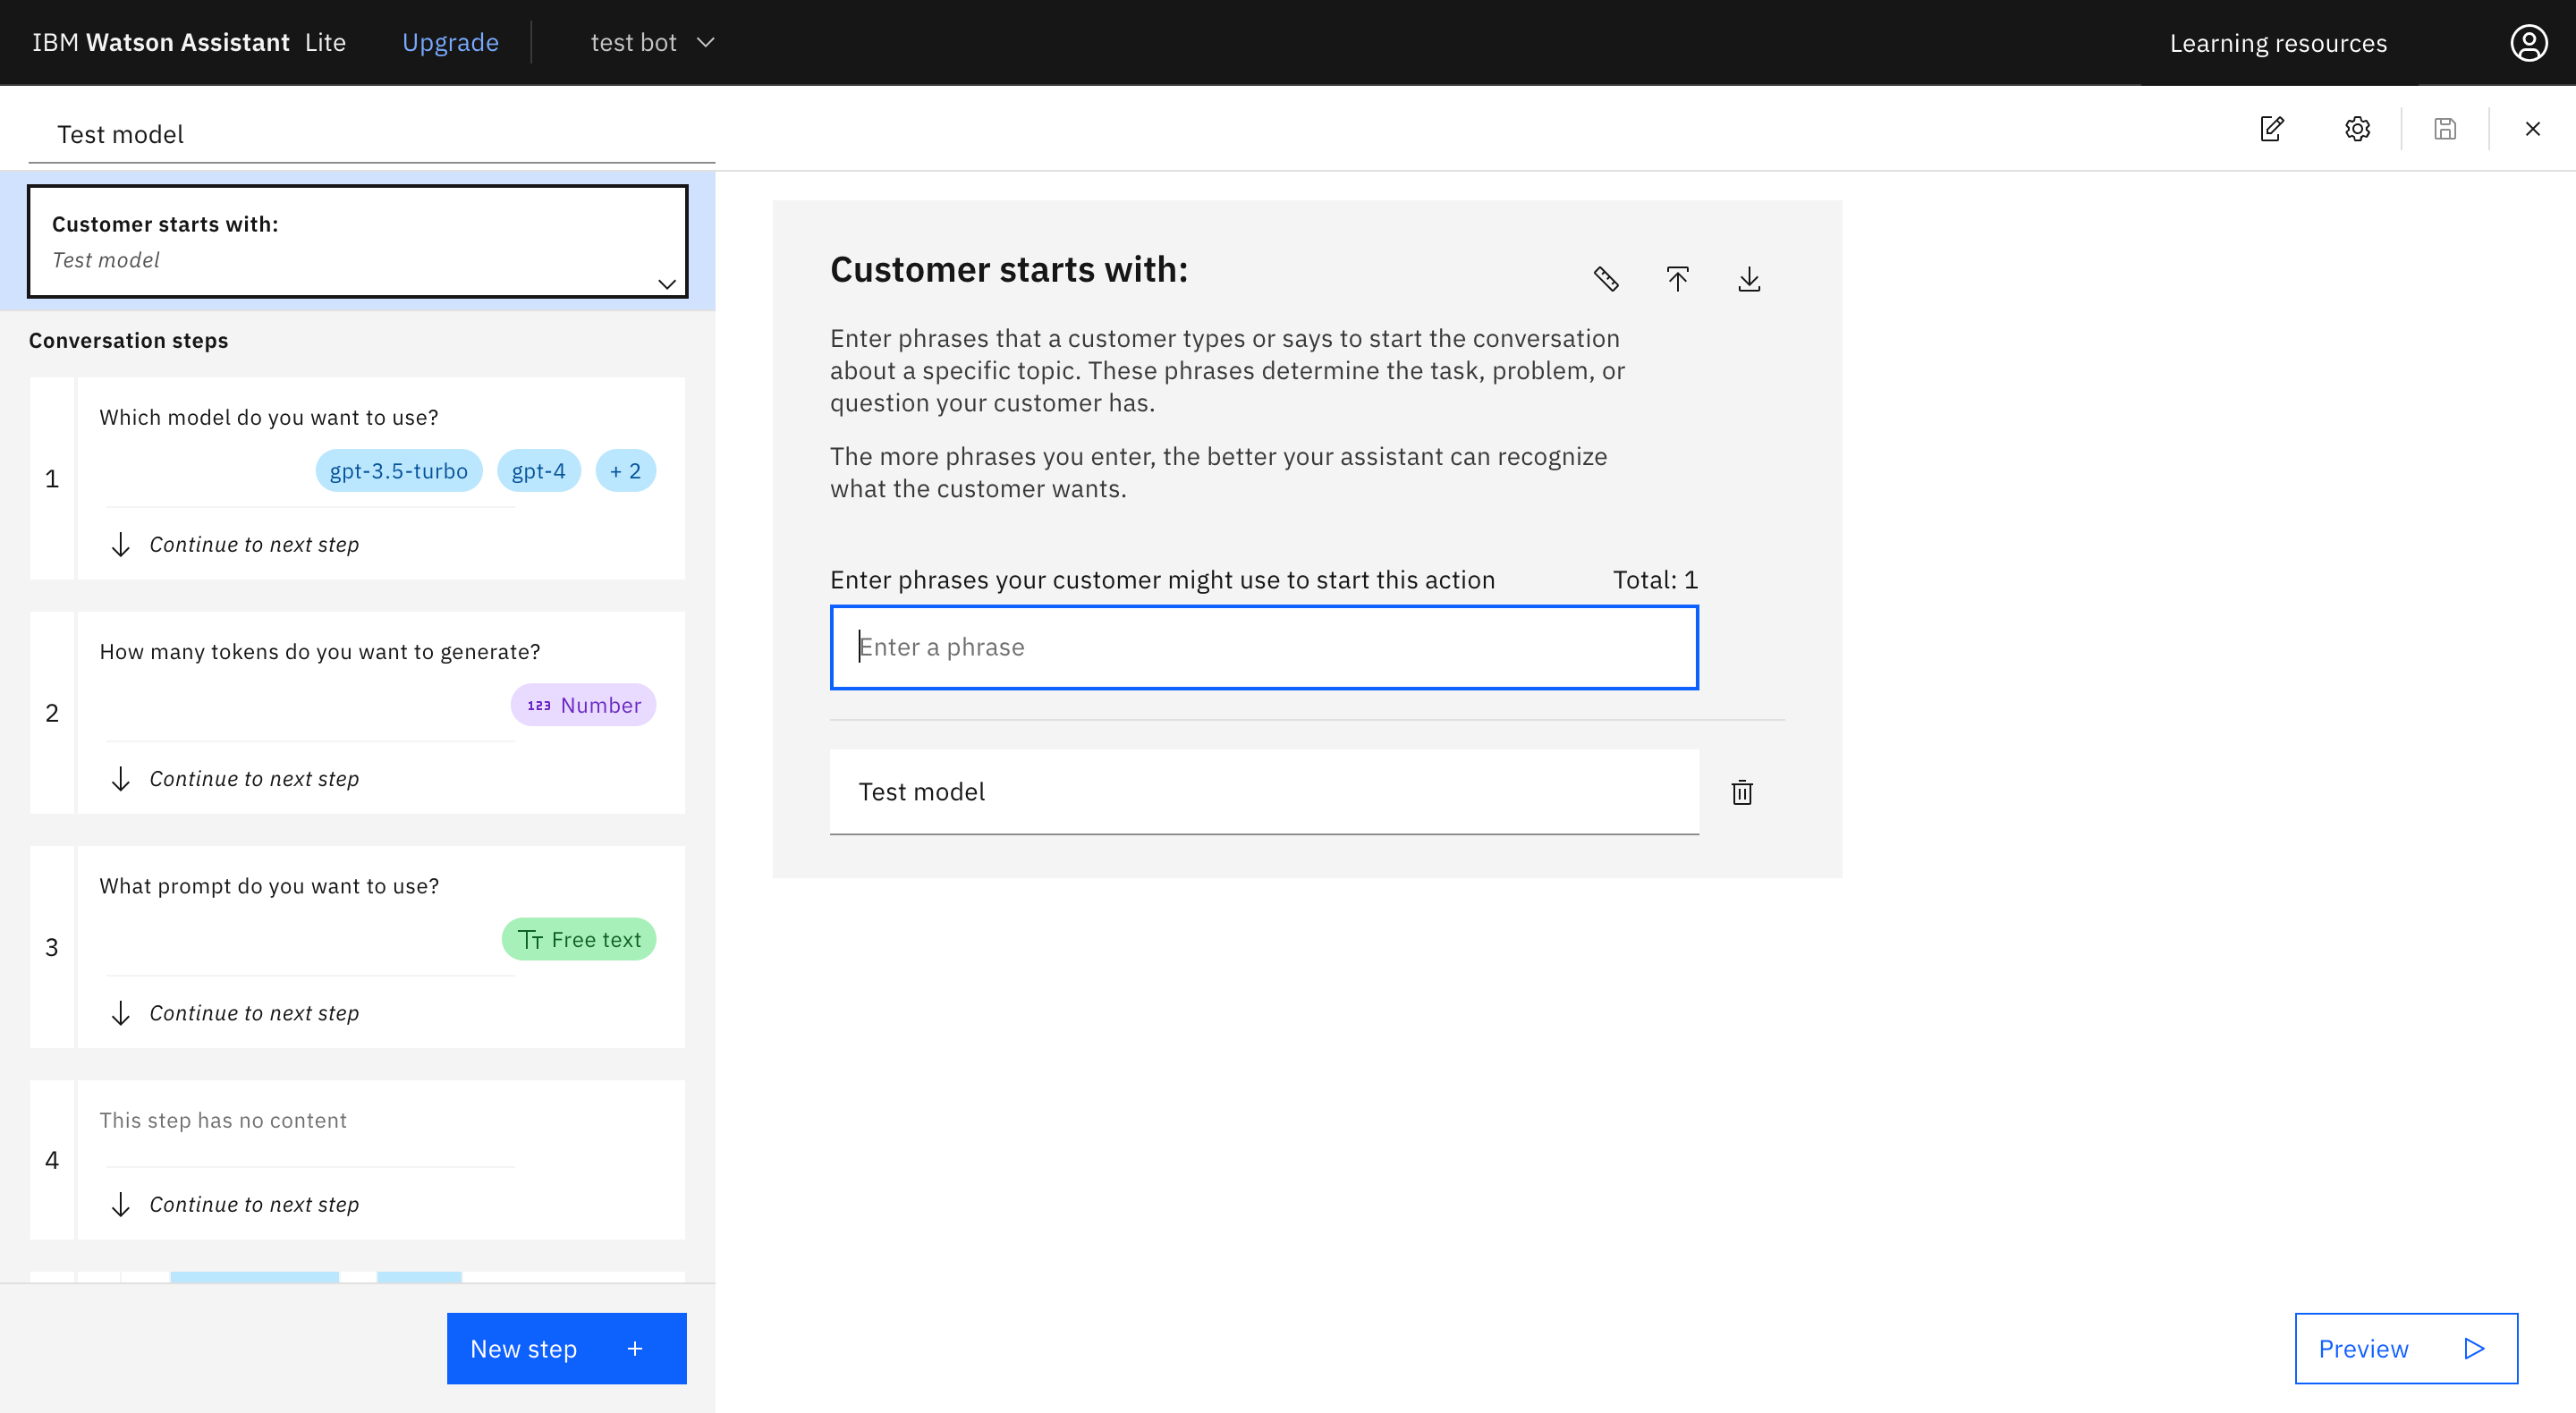
Task: Click the Enter a phrase input field
Action: click(x=1263, y=647)
